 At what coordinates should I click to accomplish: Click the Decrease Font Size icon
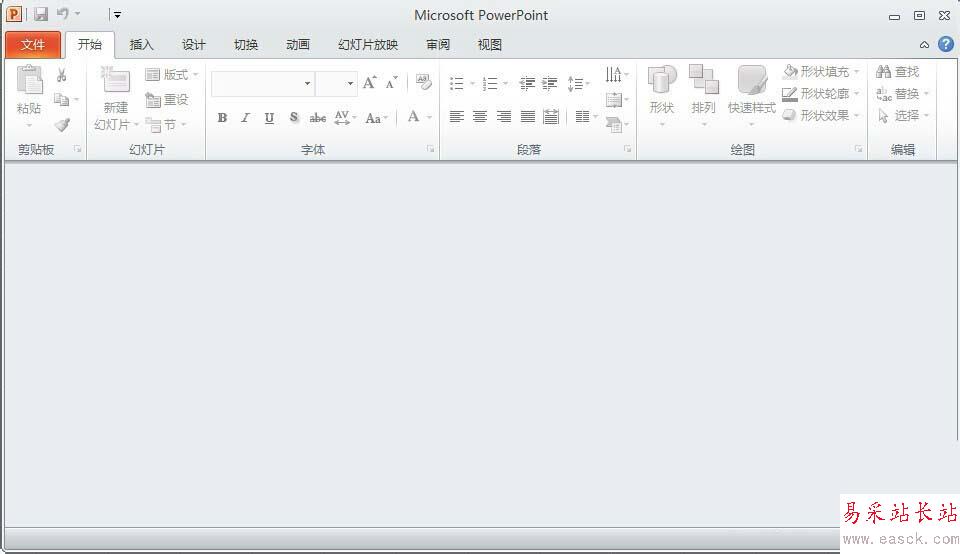click(391, 83)
